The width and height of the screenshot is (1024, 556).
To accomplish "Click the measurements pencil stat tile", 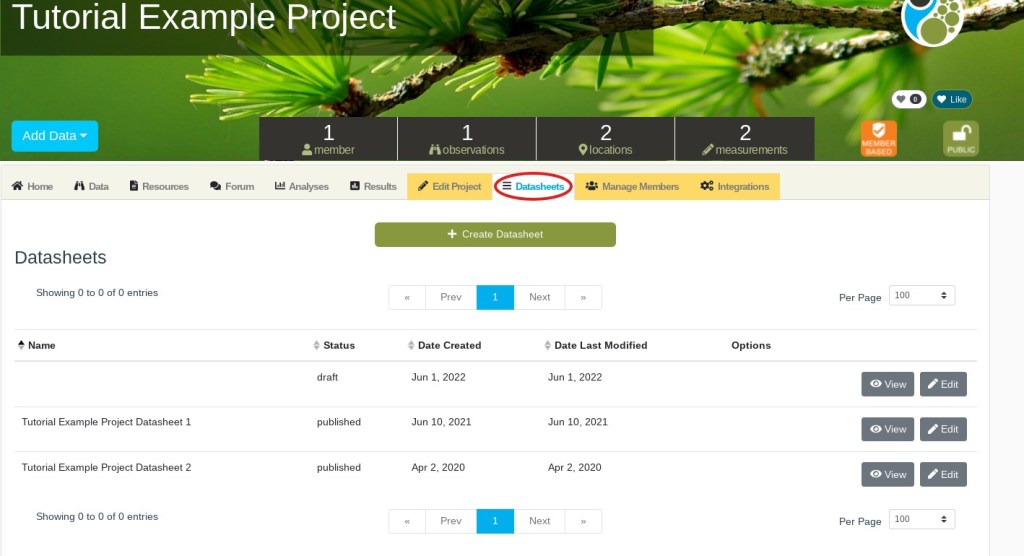I will pos(744,139).
